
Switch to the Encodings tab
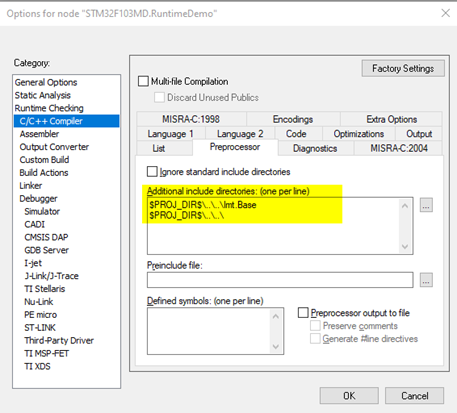(x=293, y=119)
